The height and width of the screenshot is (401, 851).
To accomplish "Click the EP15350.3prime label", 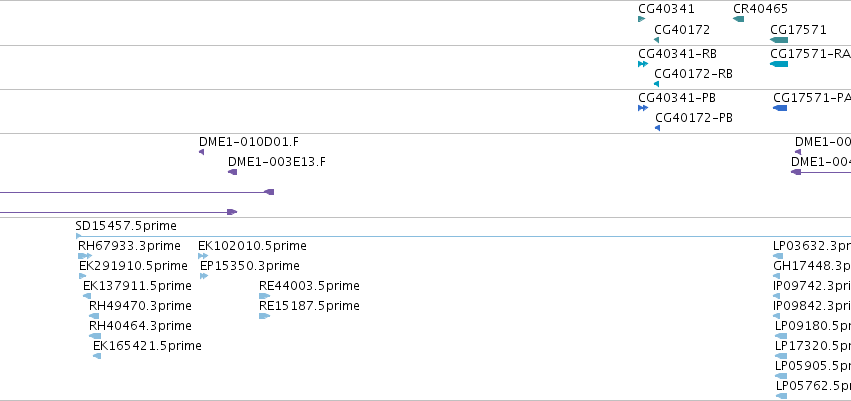I will [x=250, y=266].
